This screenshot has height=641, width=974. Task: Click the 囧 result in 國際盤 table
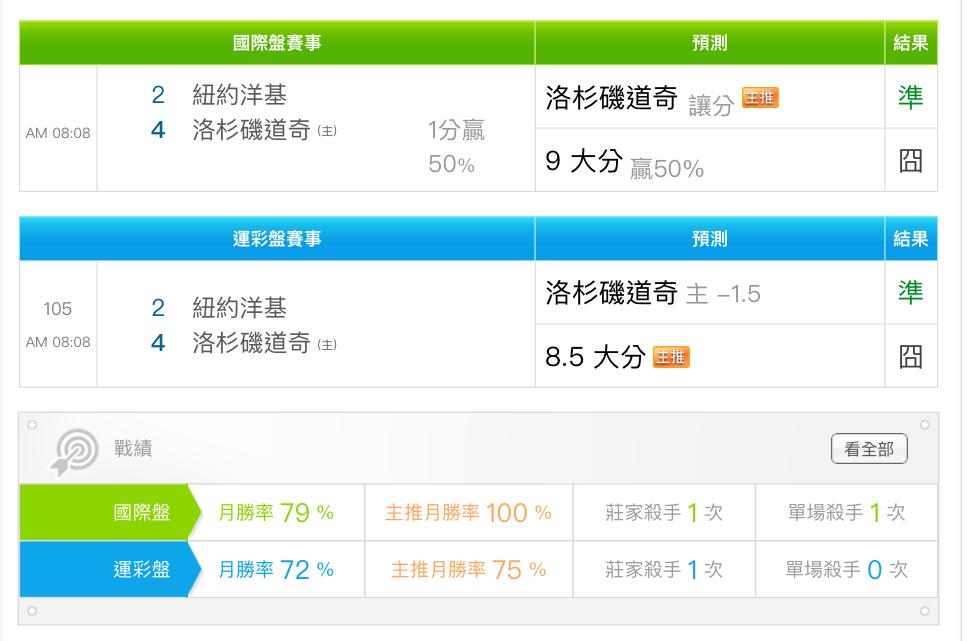tap(911, 161)
